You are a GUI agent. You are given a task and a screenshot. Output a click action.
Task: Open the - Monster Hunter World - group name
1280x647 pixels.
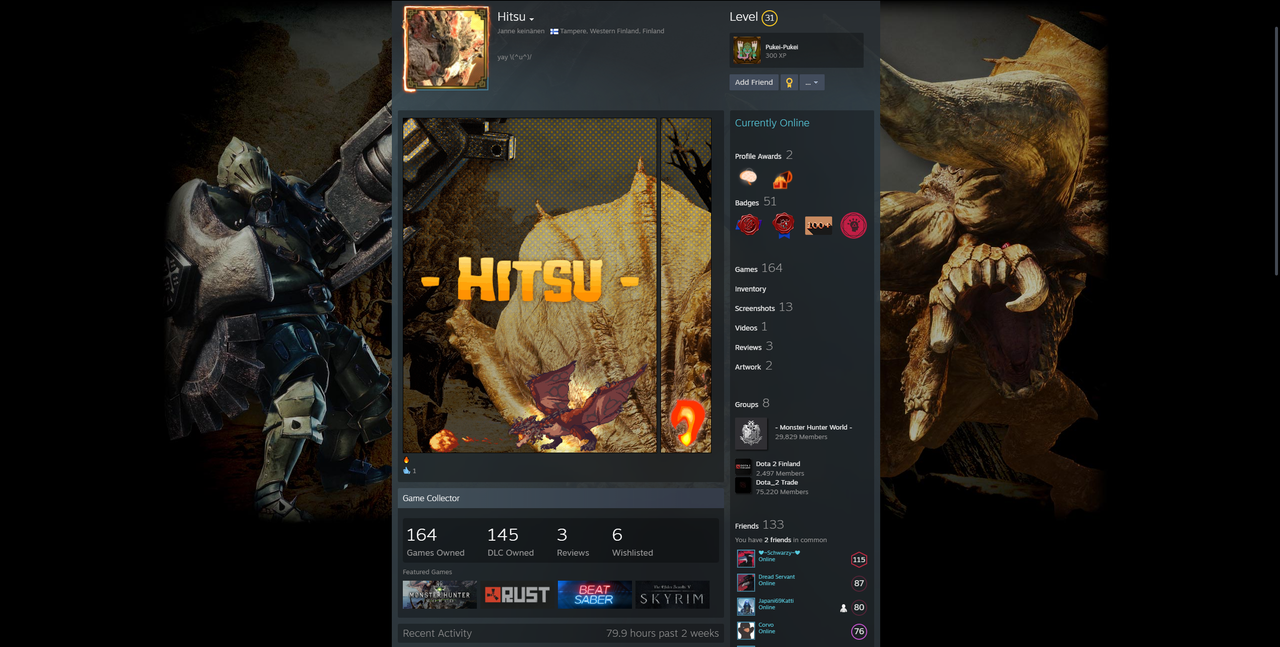(x=813, y=427)
